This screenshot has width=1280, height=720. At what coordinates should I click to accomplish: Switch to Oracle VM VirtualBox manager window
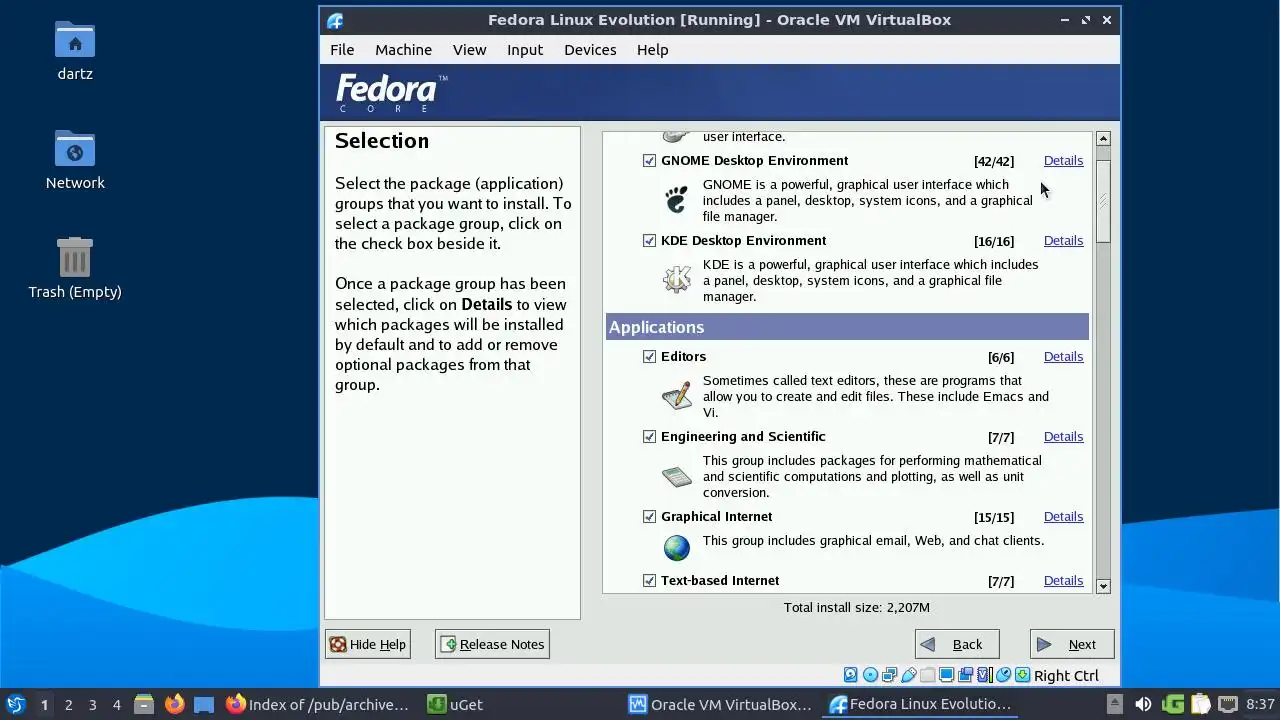(720, 704)
